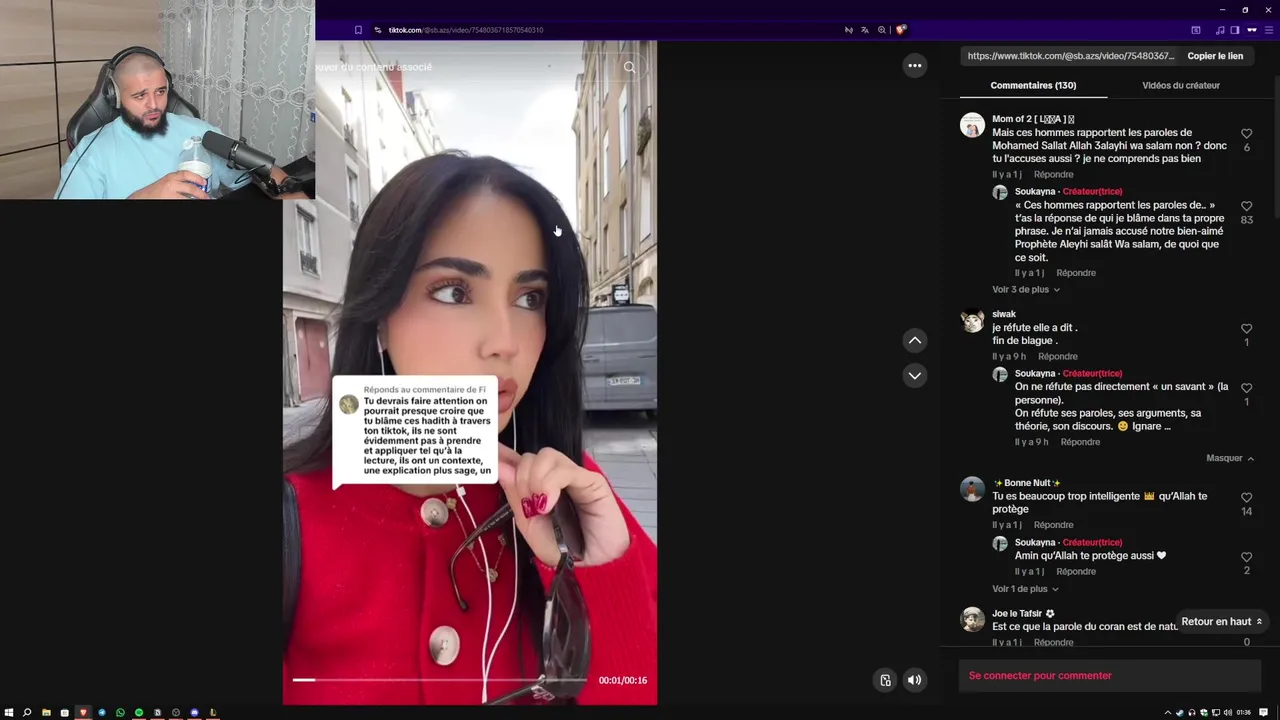Expand 'Voir 3 de plus' replies
Screen dimensions: 1280x720
point(1026,290)
